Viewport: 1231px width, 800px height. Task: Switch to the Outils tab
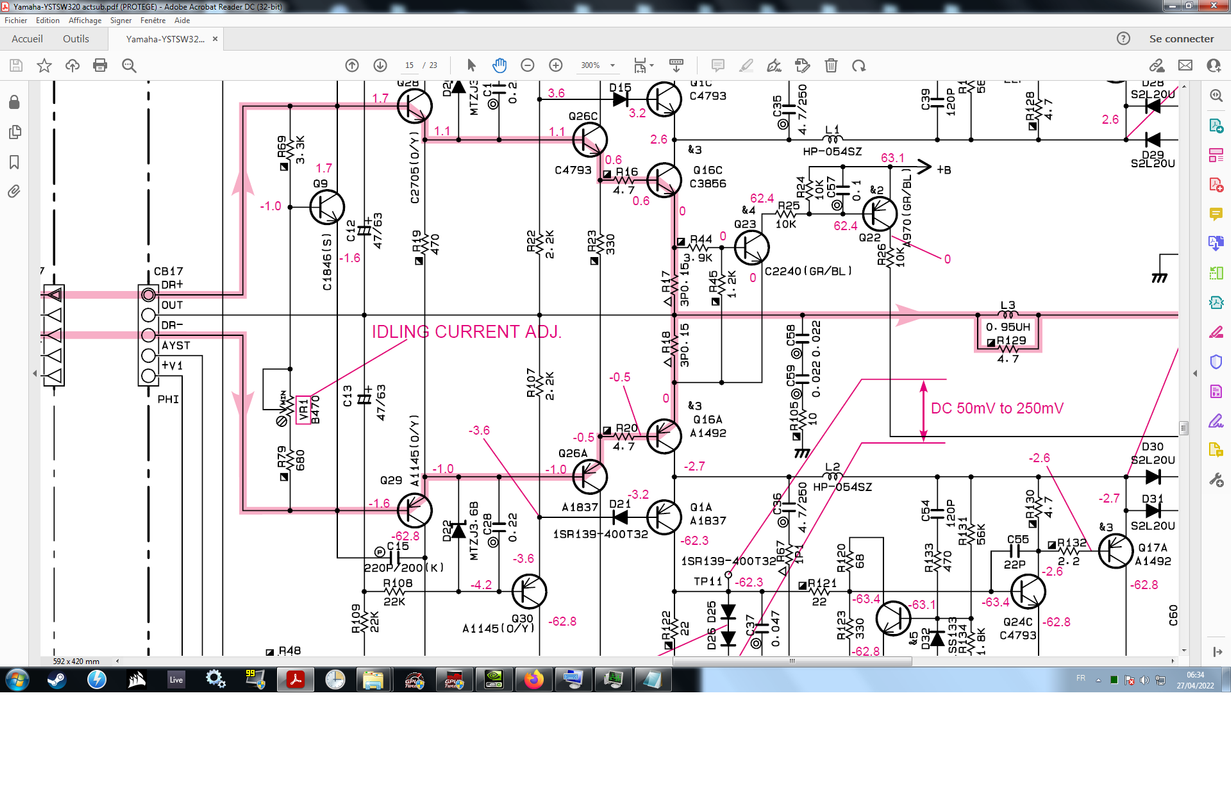pyautogui.click(x=76, y=39)
